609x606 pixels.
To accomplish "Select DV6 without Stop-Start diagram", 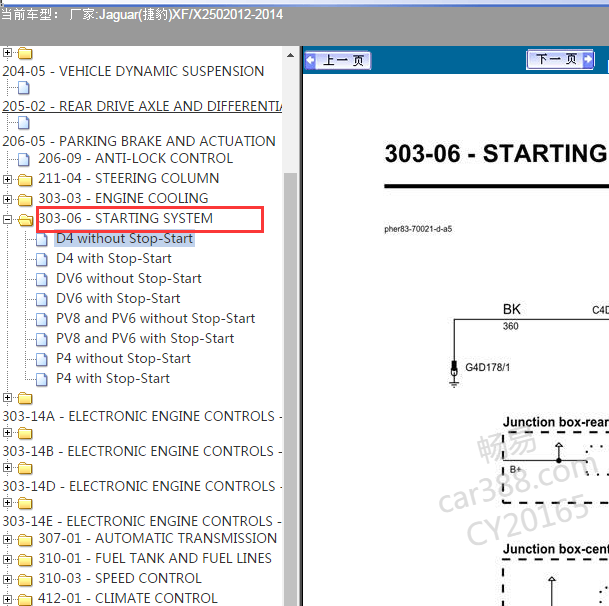I will point(128,279).
